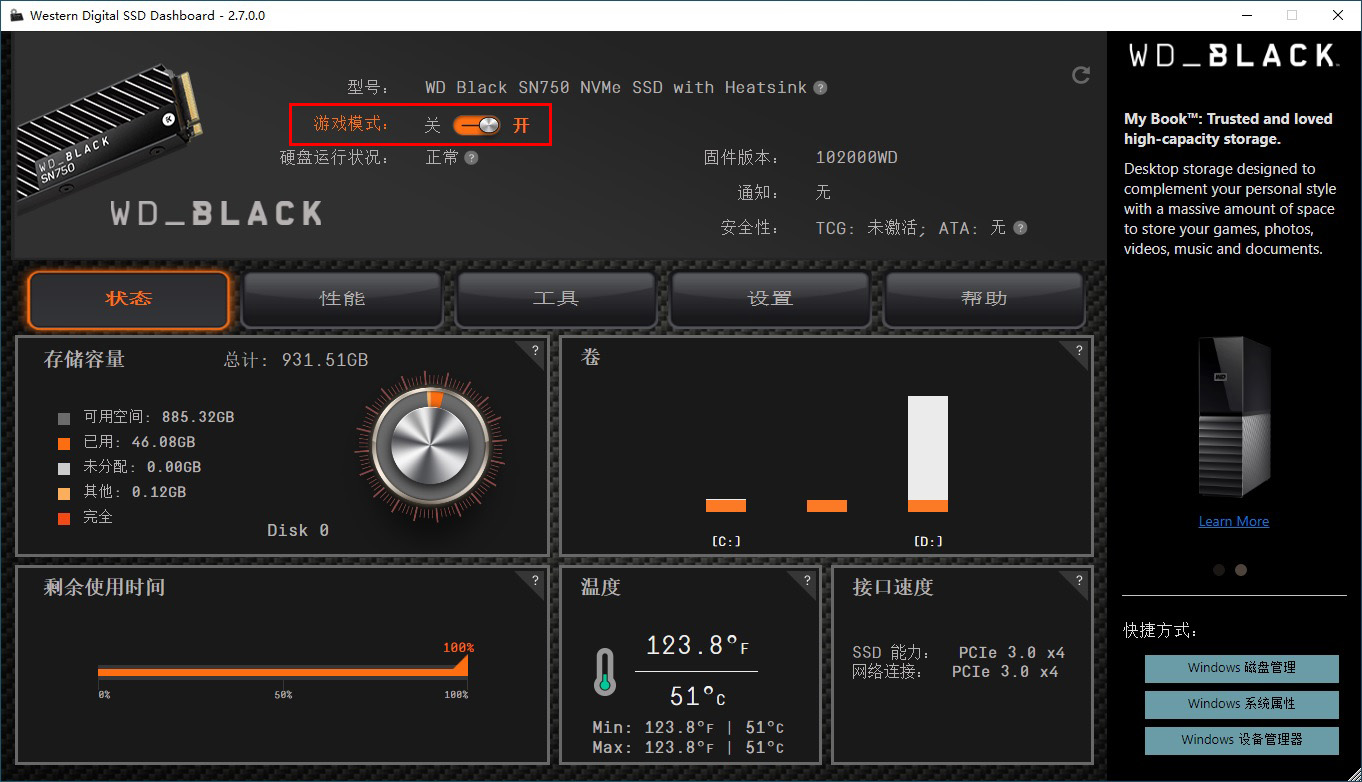Click the 已用 orange legend swatch

[x=64, y=443]
